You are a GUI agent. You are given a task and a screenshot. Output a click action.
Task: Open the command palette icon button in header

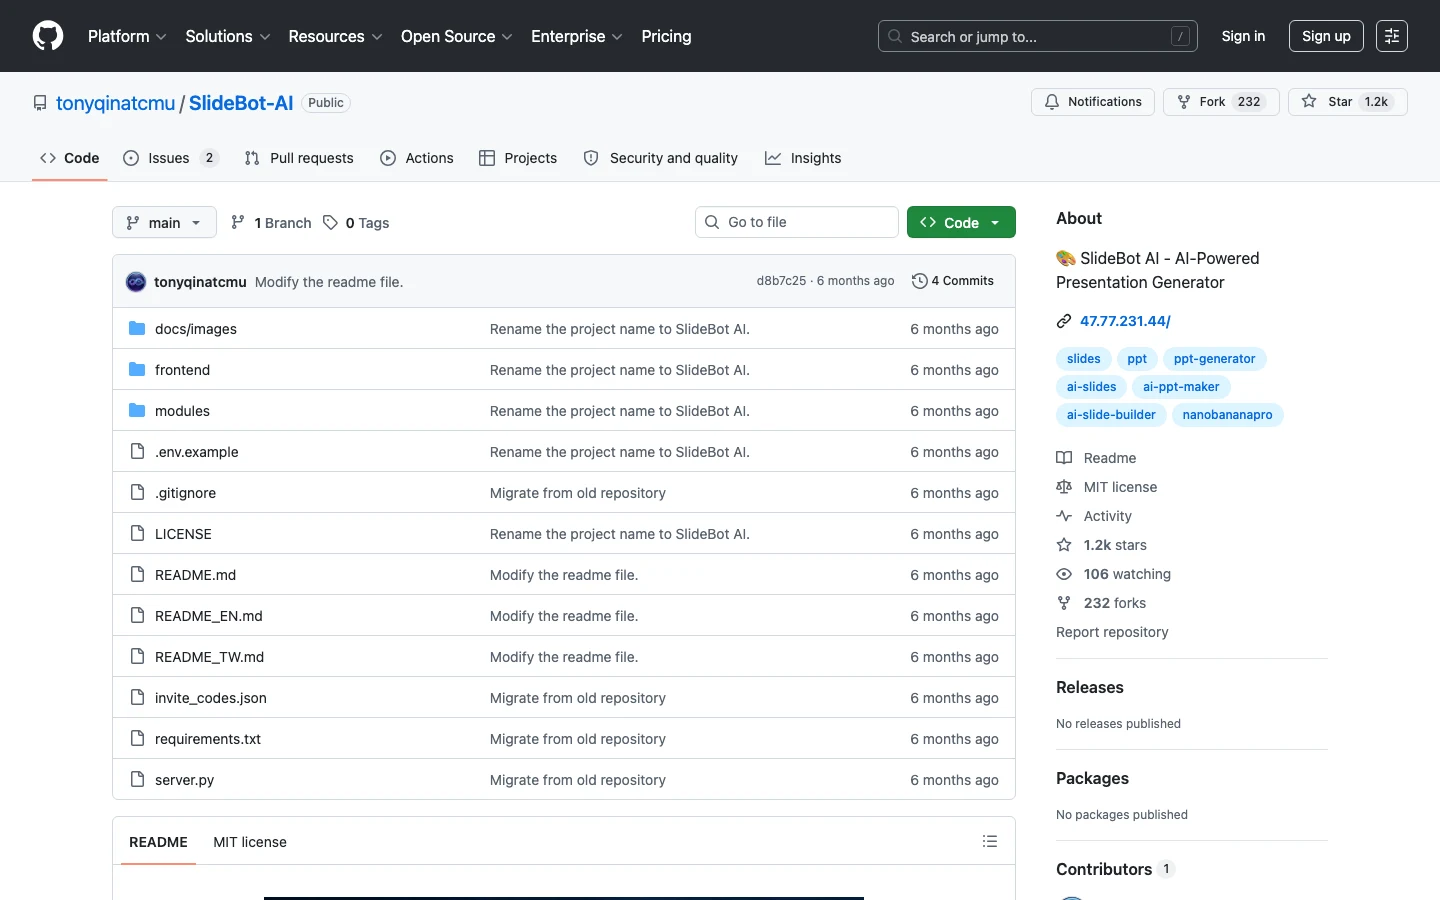(x=1391, y=36)
